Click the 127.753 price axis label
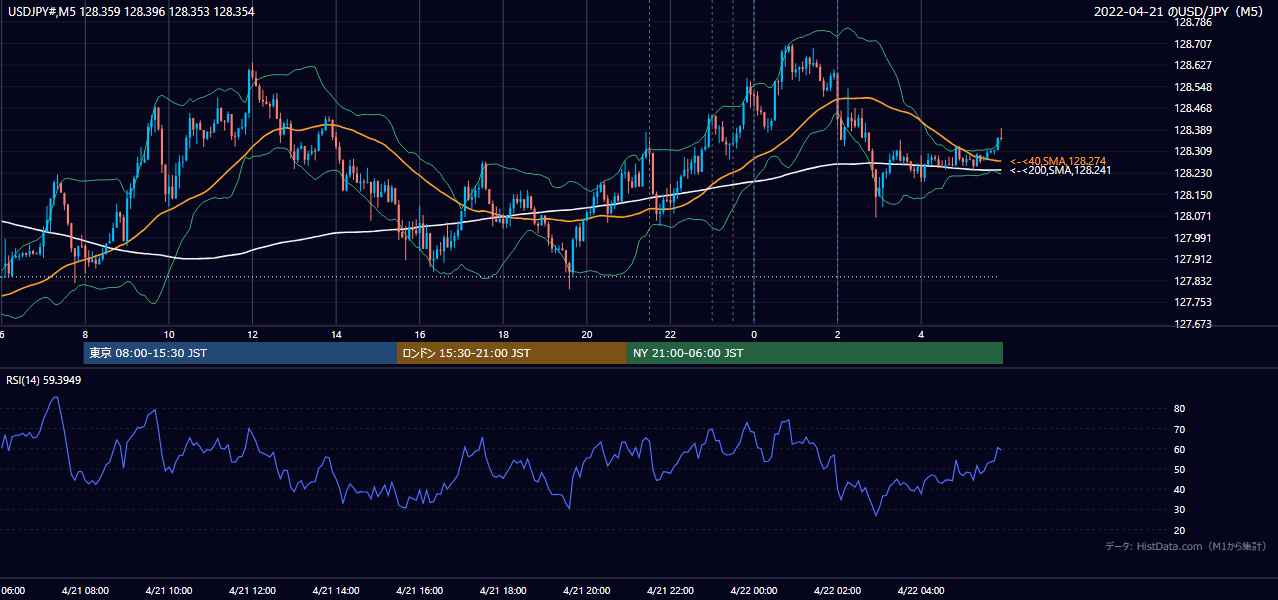 click(x=1193, y=302)
